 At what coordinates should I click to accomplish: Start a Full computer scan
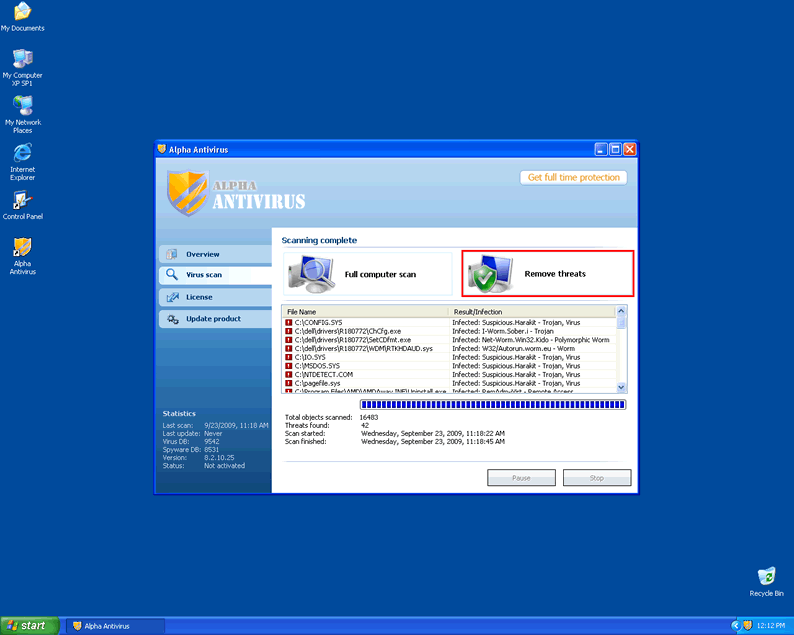367,274
